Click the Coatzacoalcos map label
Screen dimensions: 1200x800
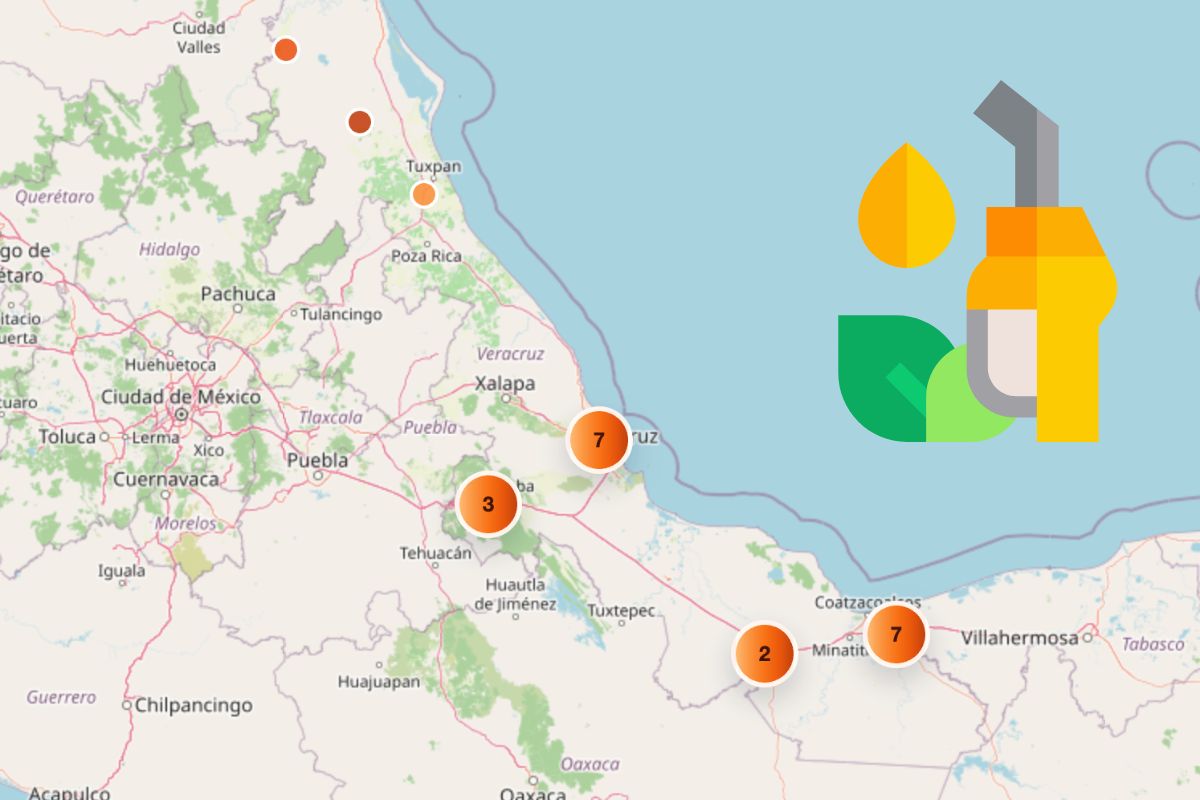(867, 602)
